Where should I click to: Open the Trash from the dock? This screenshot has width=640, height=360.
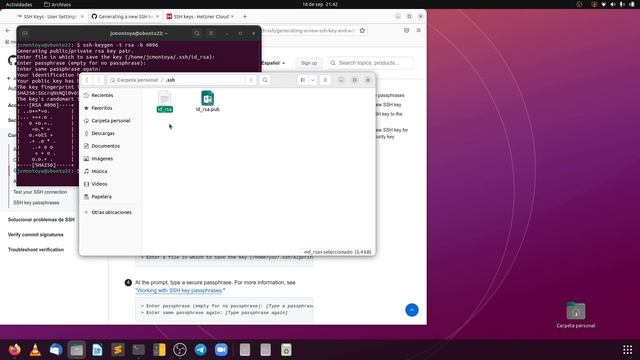(x=286, y=350)
